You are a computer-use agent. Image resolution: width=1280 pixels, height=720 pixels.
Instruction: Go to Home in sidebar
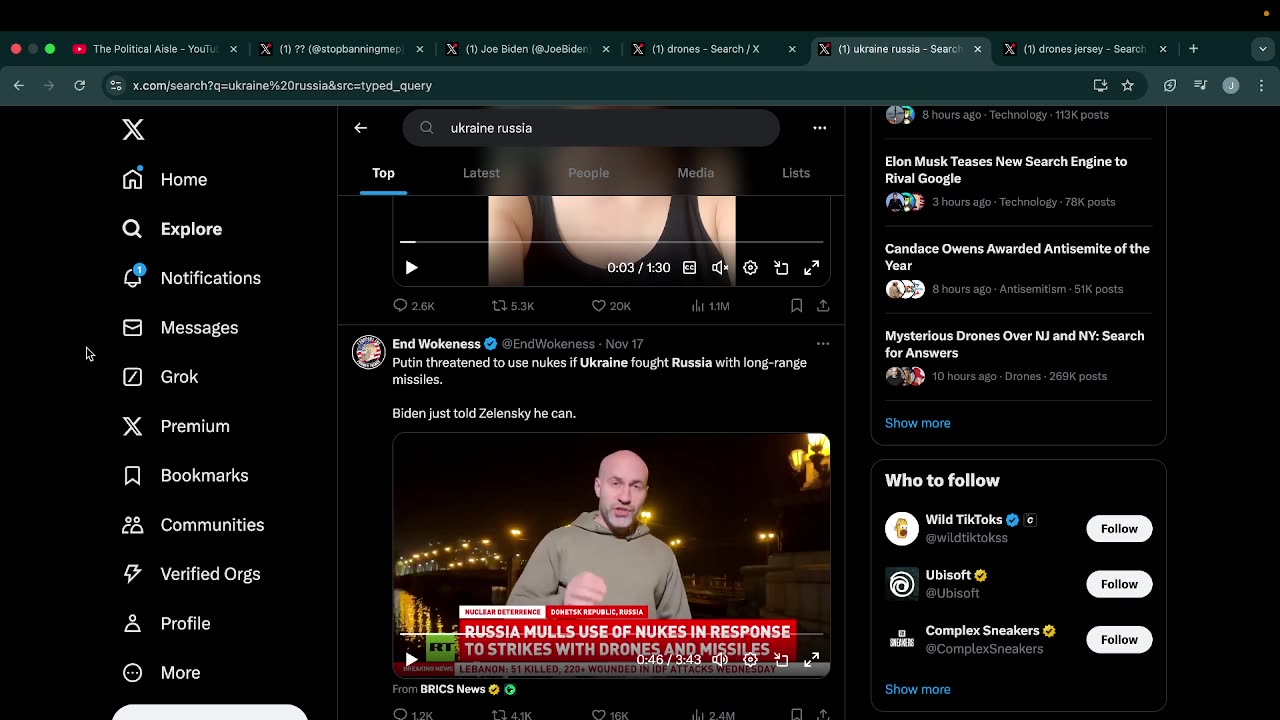coord(165,179)
